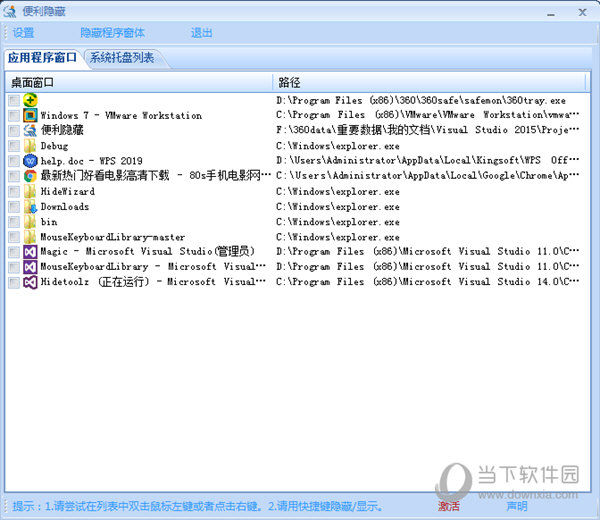Click the 360tray.exe path text
Screen dimensions: 600x520
pos(421,101)
